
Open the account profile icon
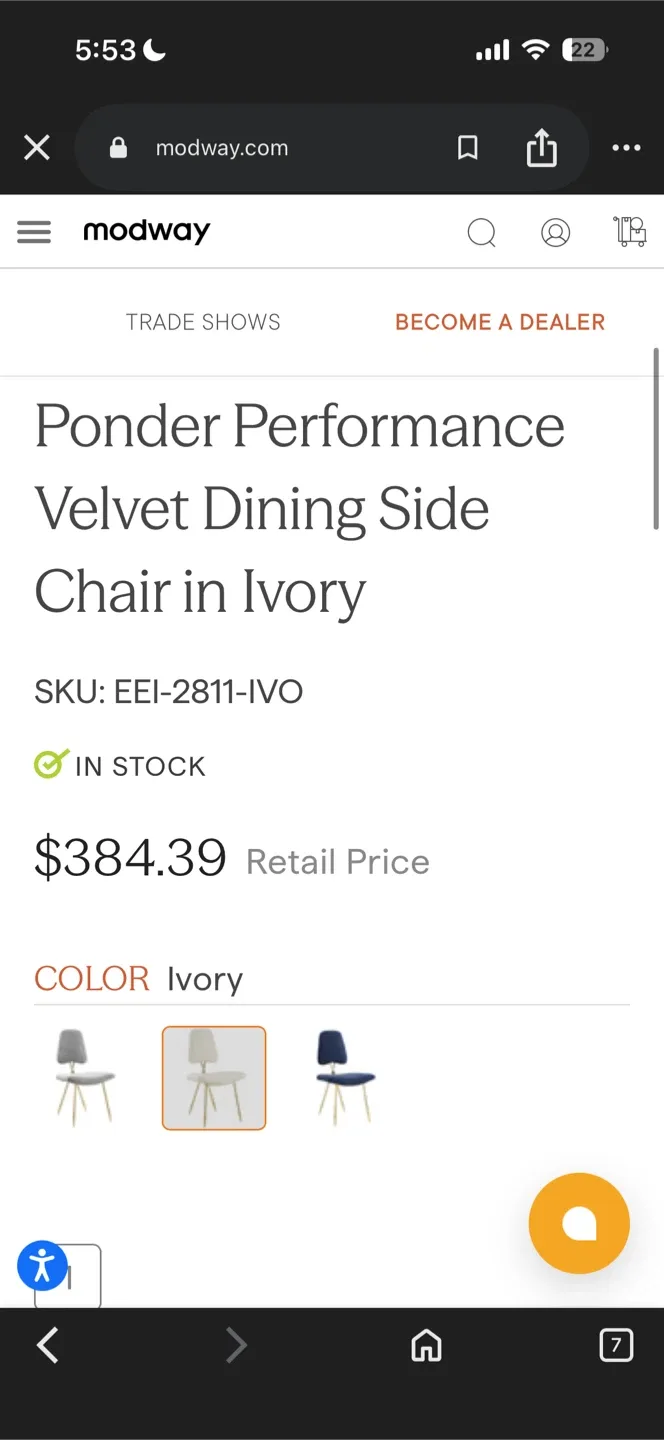tap(556, 232)
